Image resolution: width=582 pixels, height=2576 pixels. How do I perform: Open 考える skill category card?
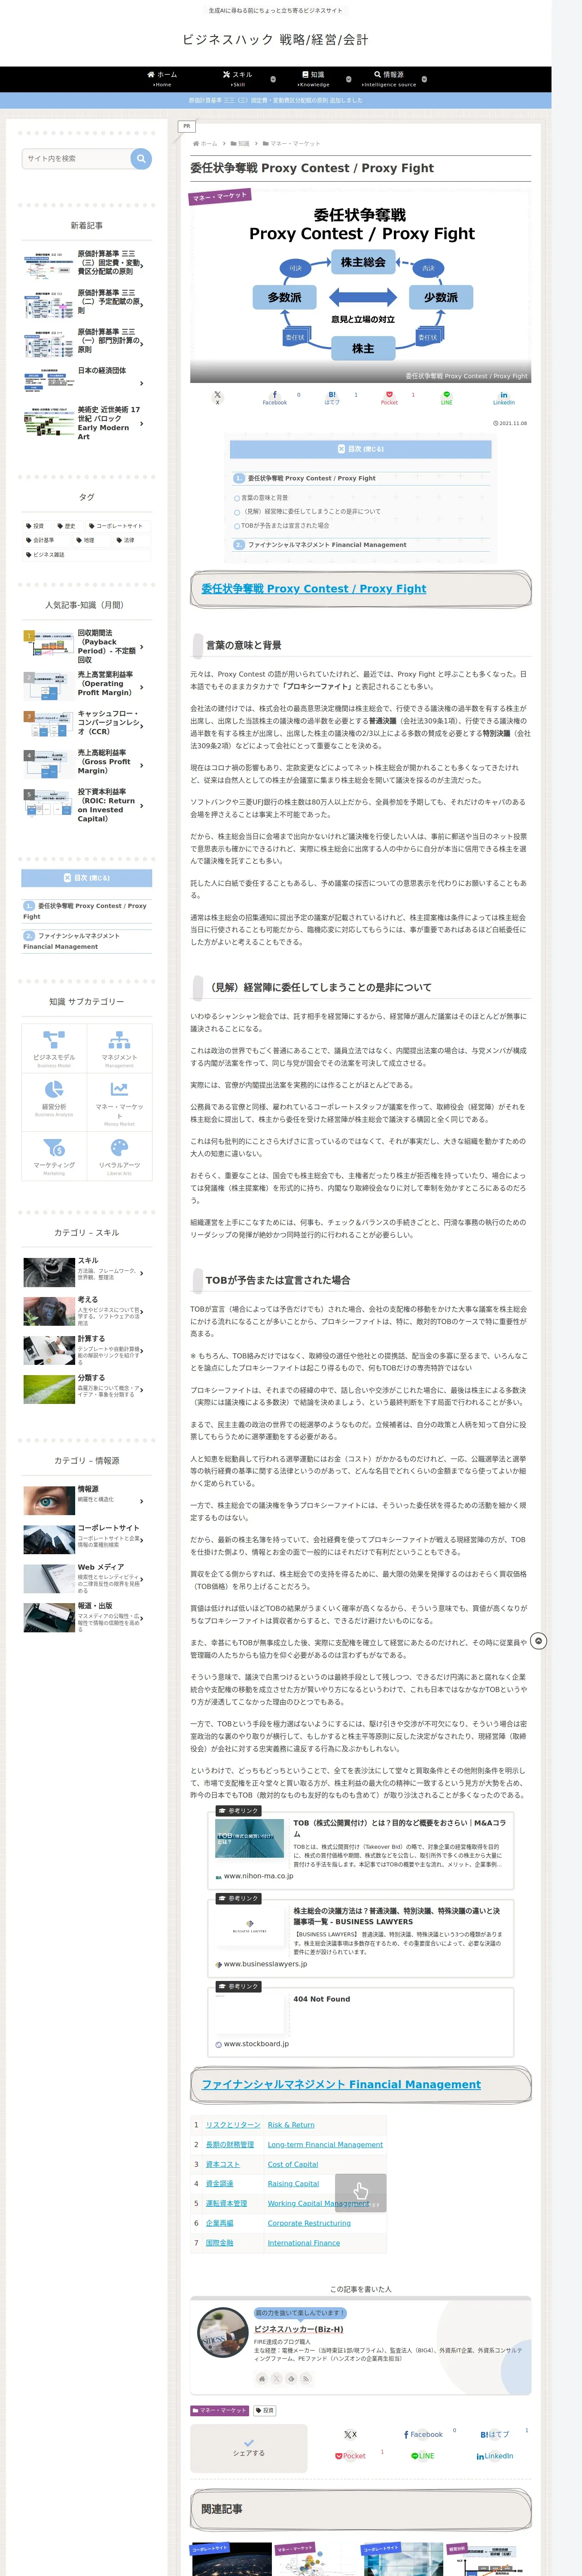pyautogui.click(x=87, y=1311)
